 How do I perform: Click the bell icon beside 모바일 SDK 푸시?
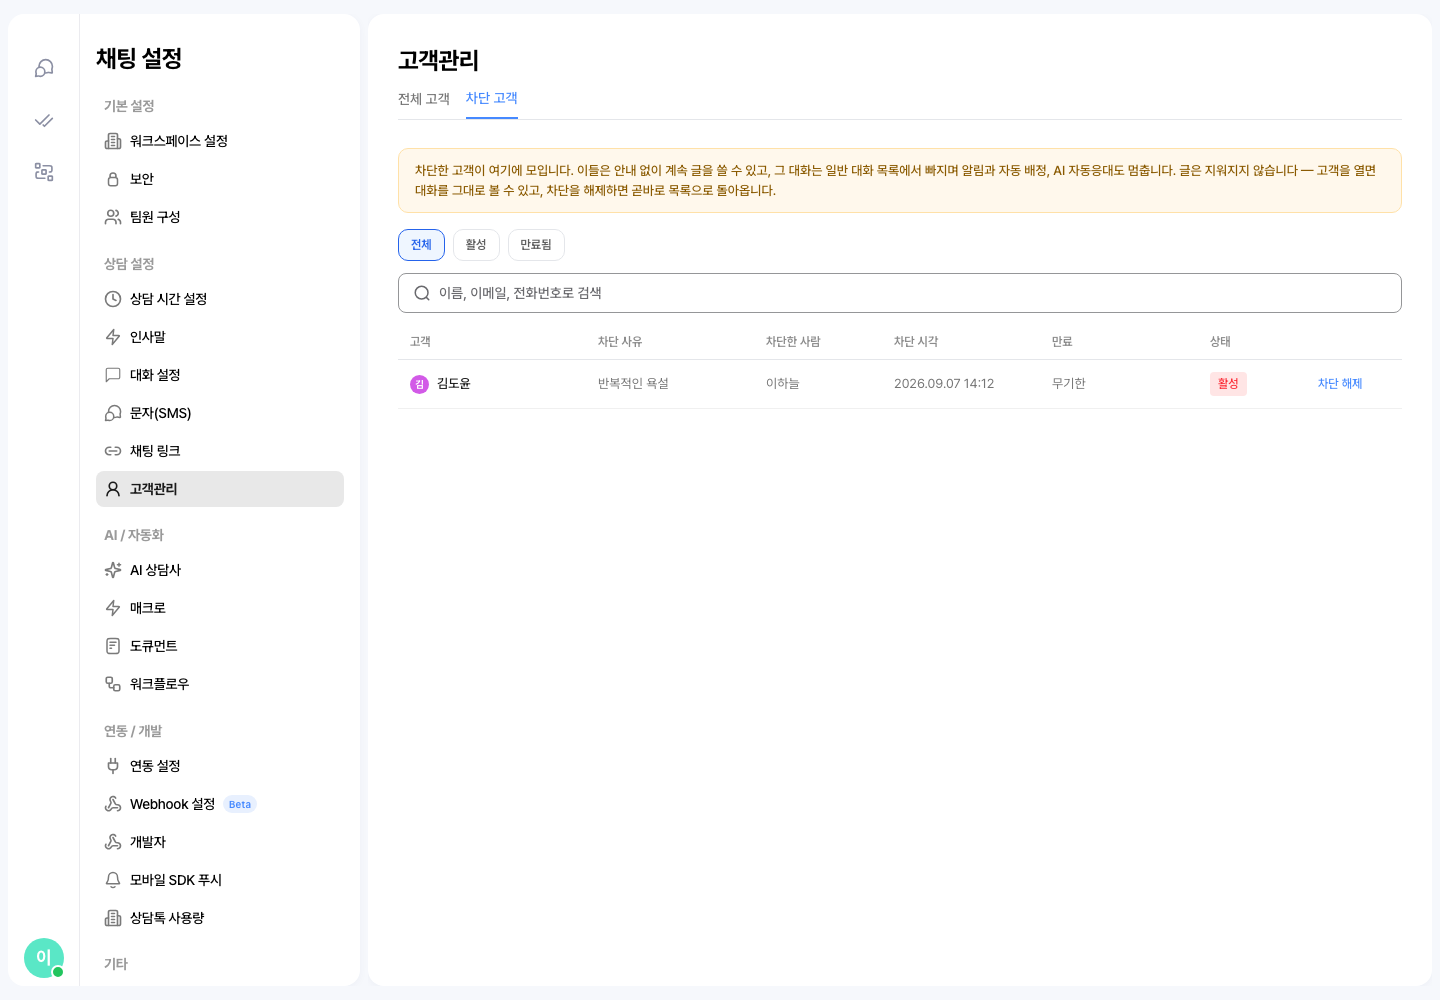[113, 880]
